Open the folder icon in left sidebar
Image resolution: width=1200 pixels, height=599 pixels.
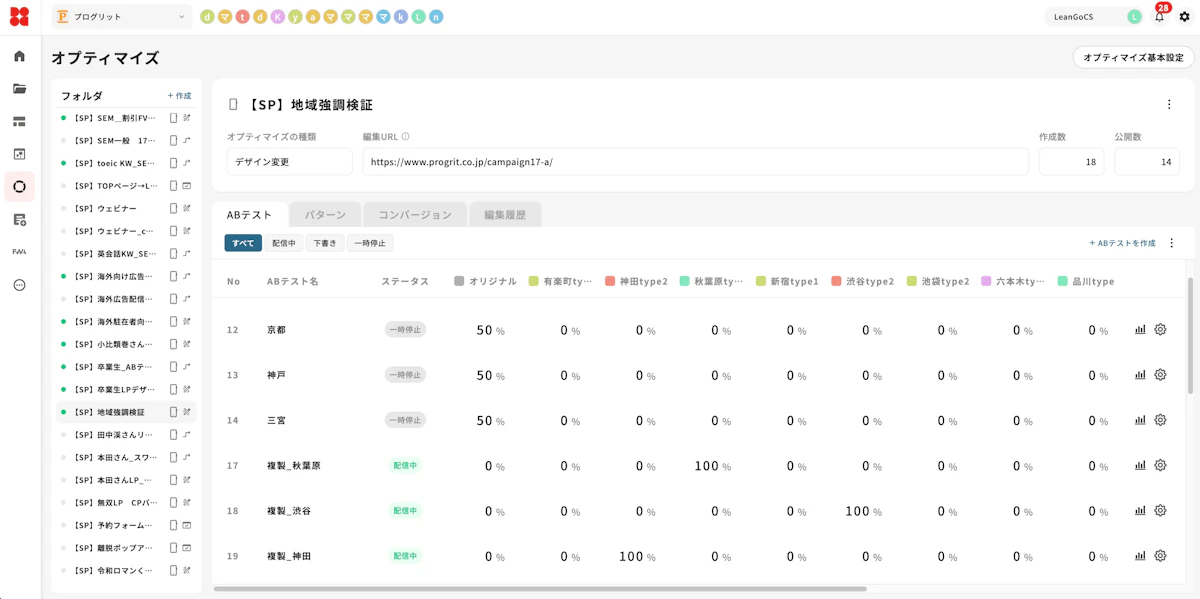click(x=19, y=89)
